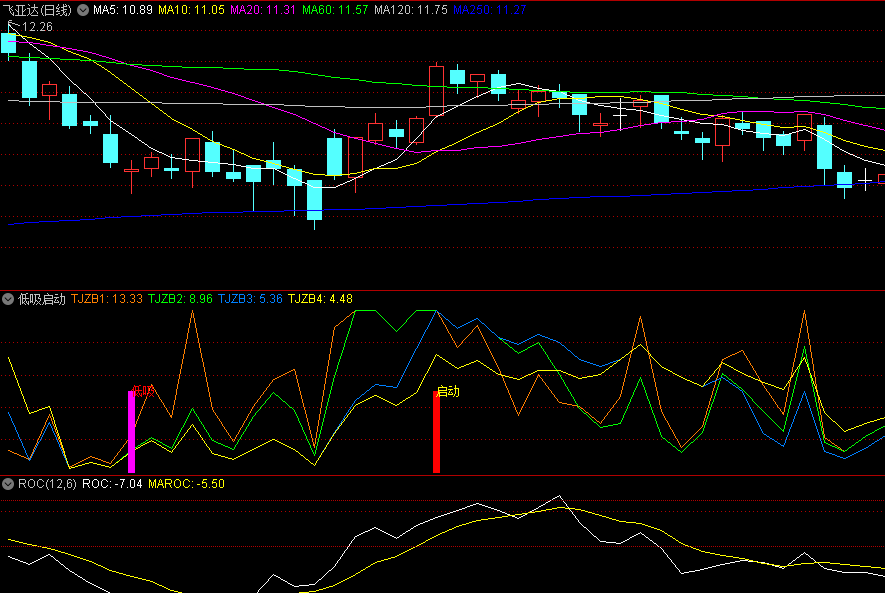
Task: Select the ROC: -7.04 value
Action: (x=112, y=484)
